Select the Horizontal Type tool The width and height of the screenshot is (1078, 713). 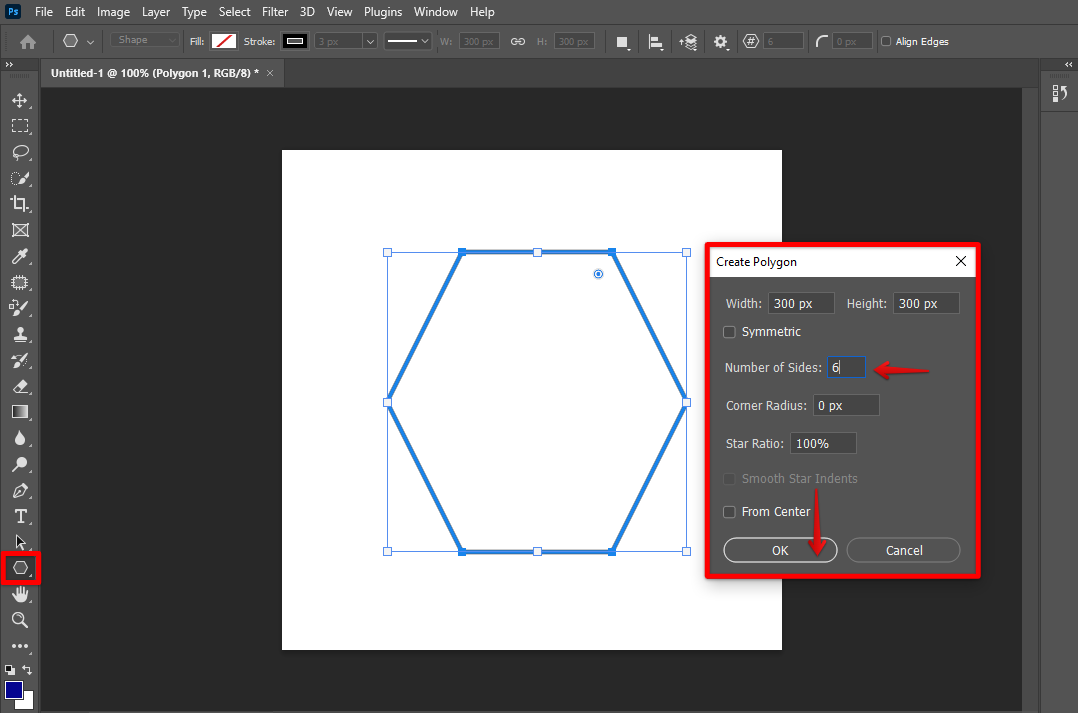19,516
